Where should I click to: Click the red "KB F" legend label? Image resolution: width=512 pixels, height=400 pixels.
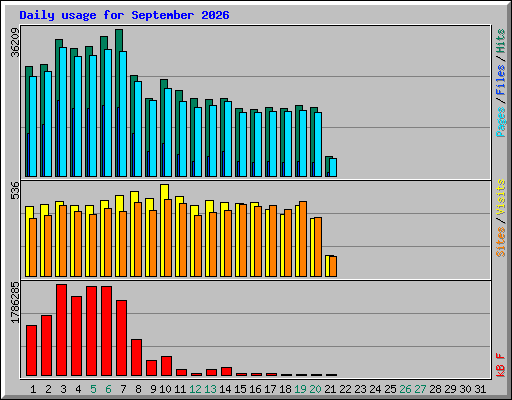coord(500,365)
